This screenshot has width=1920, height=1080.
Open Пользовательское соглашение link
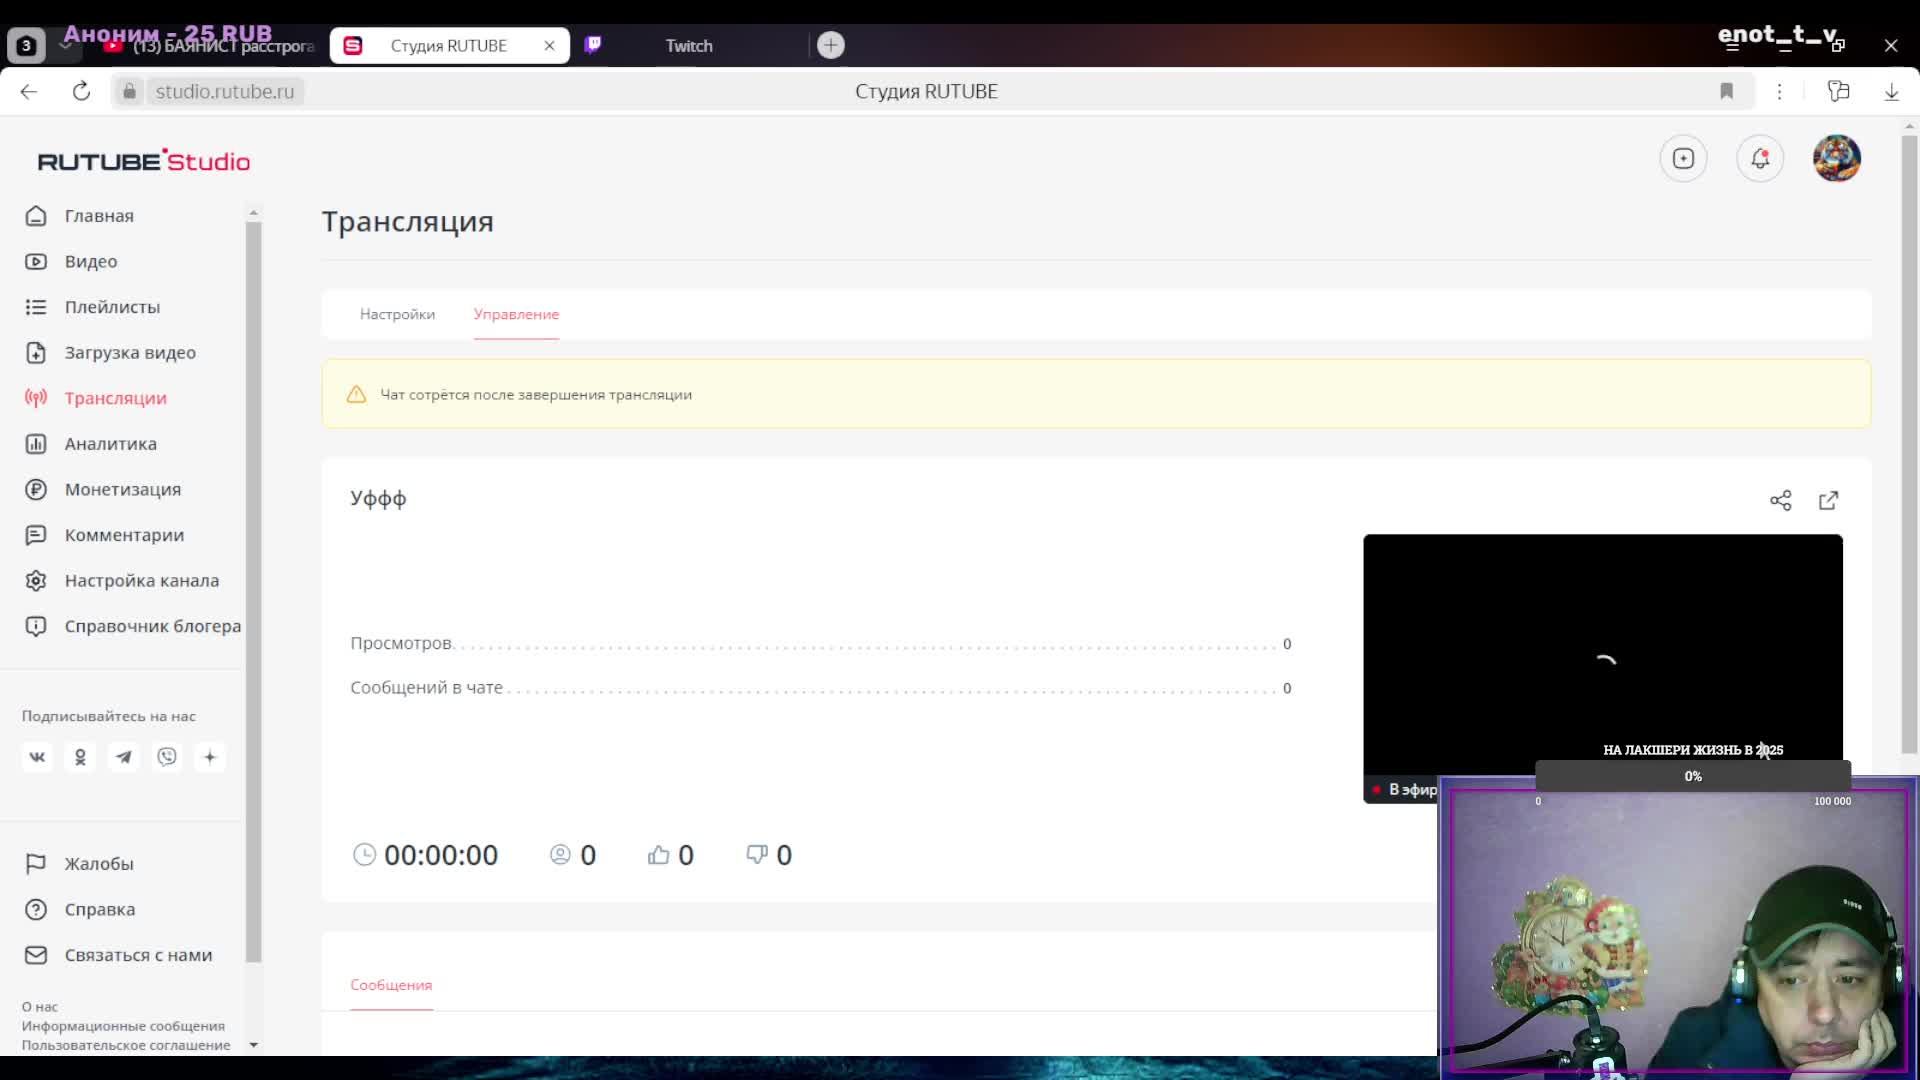[126, 1045]
